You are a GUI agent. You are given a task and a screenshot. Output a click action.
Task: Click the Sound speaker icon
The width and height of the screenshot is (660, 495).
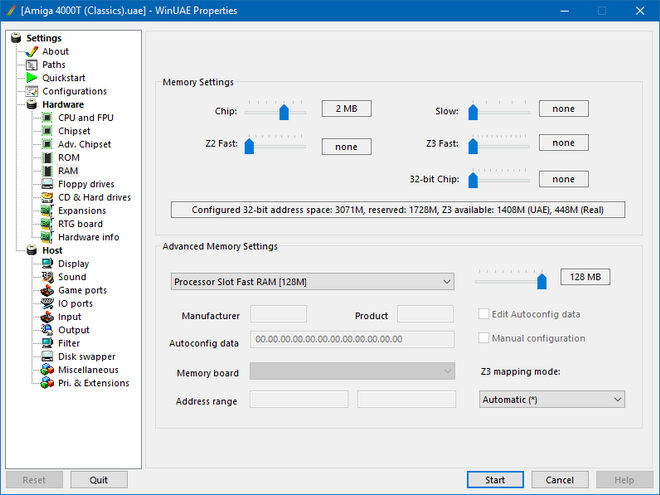(x=47, y=277)
